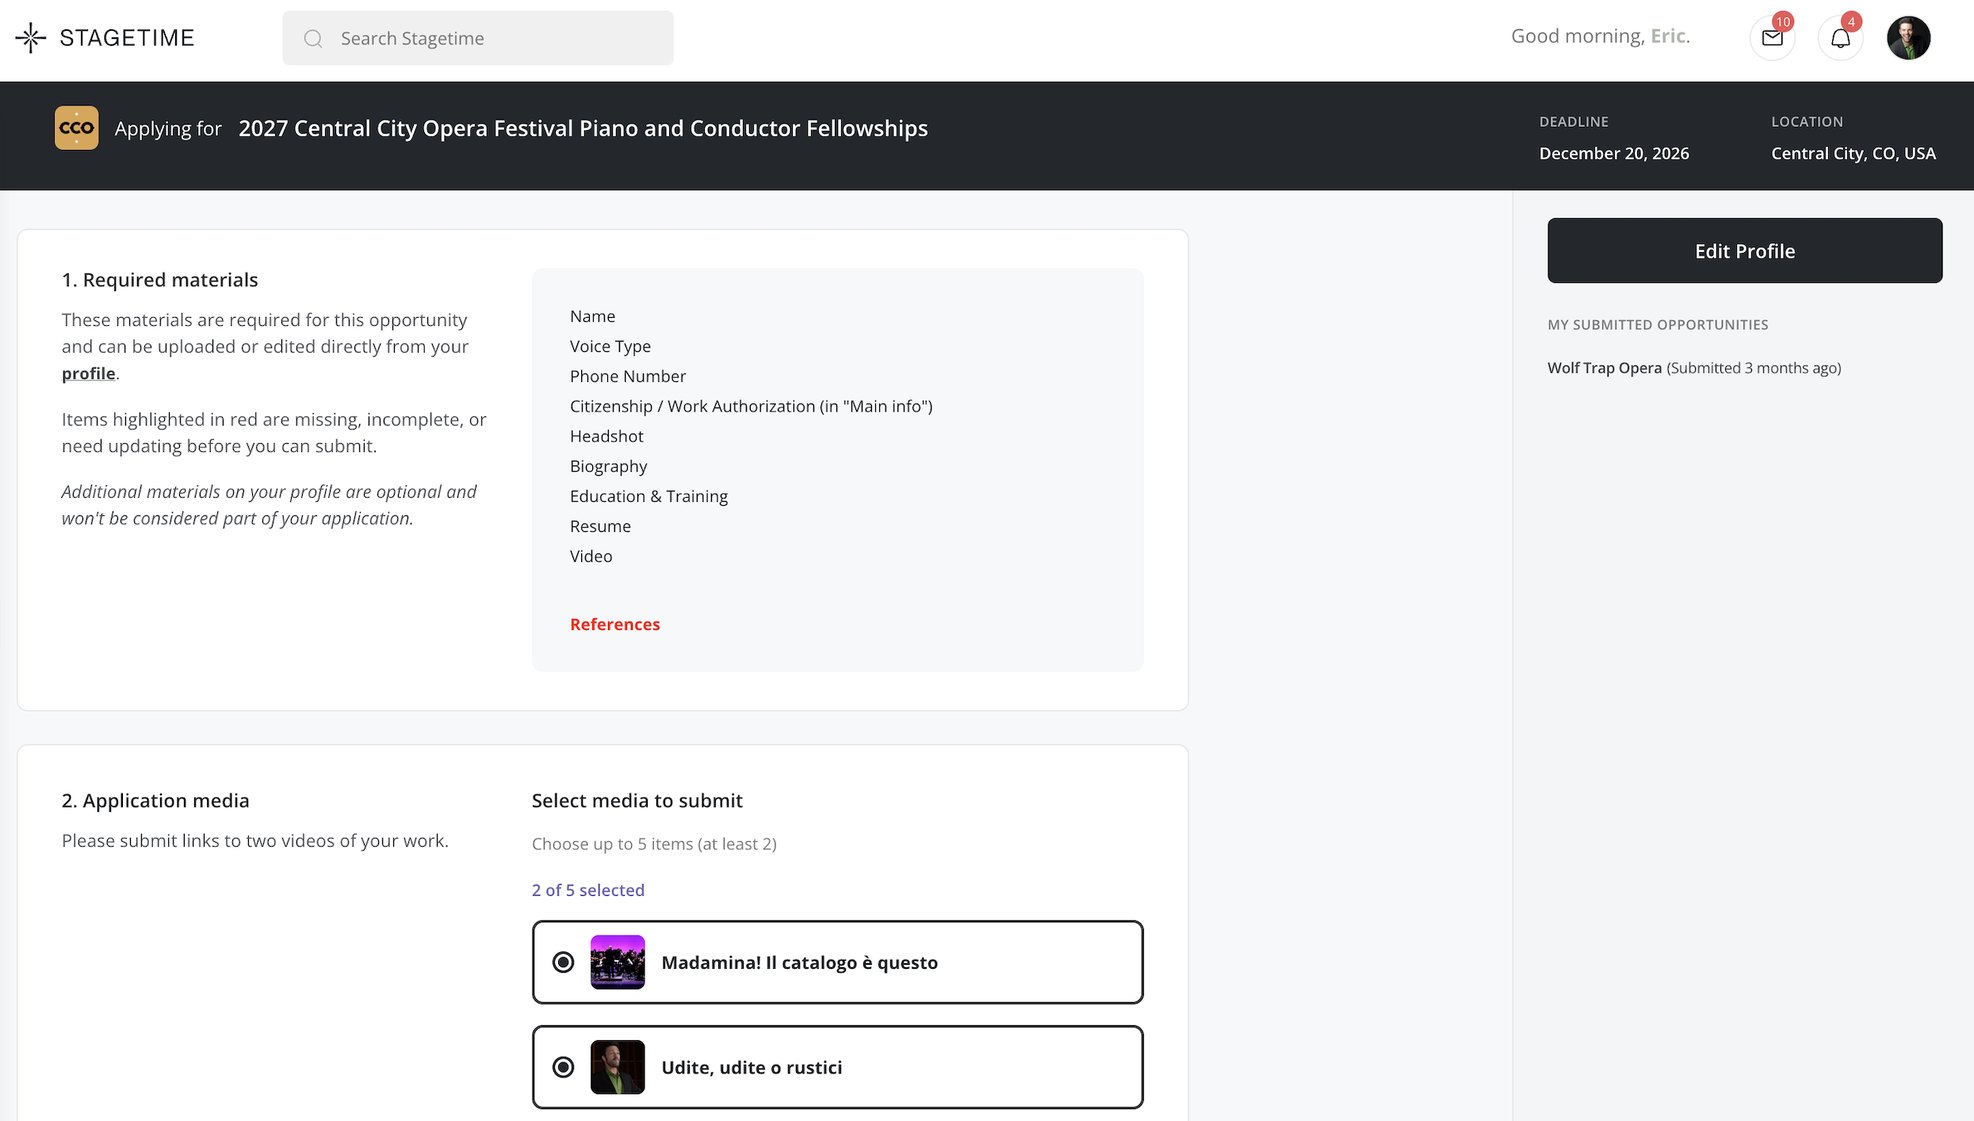The image size is (1974, 1121).
Task: Toggle the Madamina! Il catalogo è questo radio
Action: click(x=563, y=962)
